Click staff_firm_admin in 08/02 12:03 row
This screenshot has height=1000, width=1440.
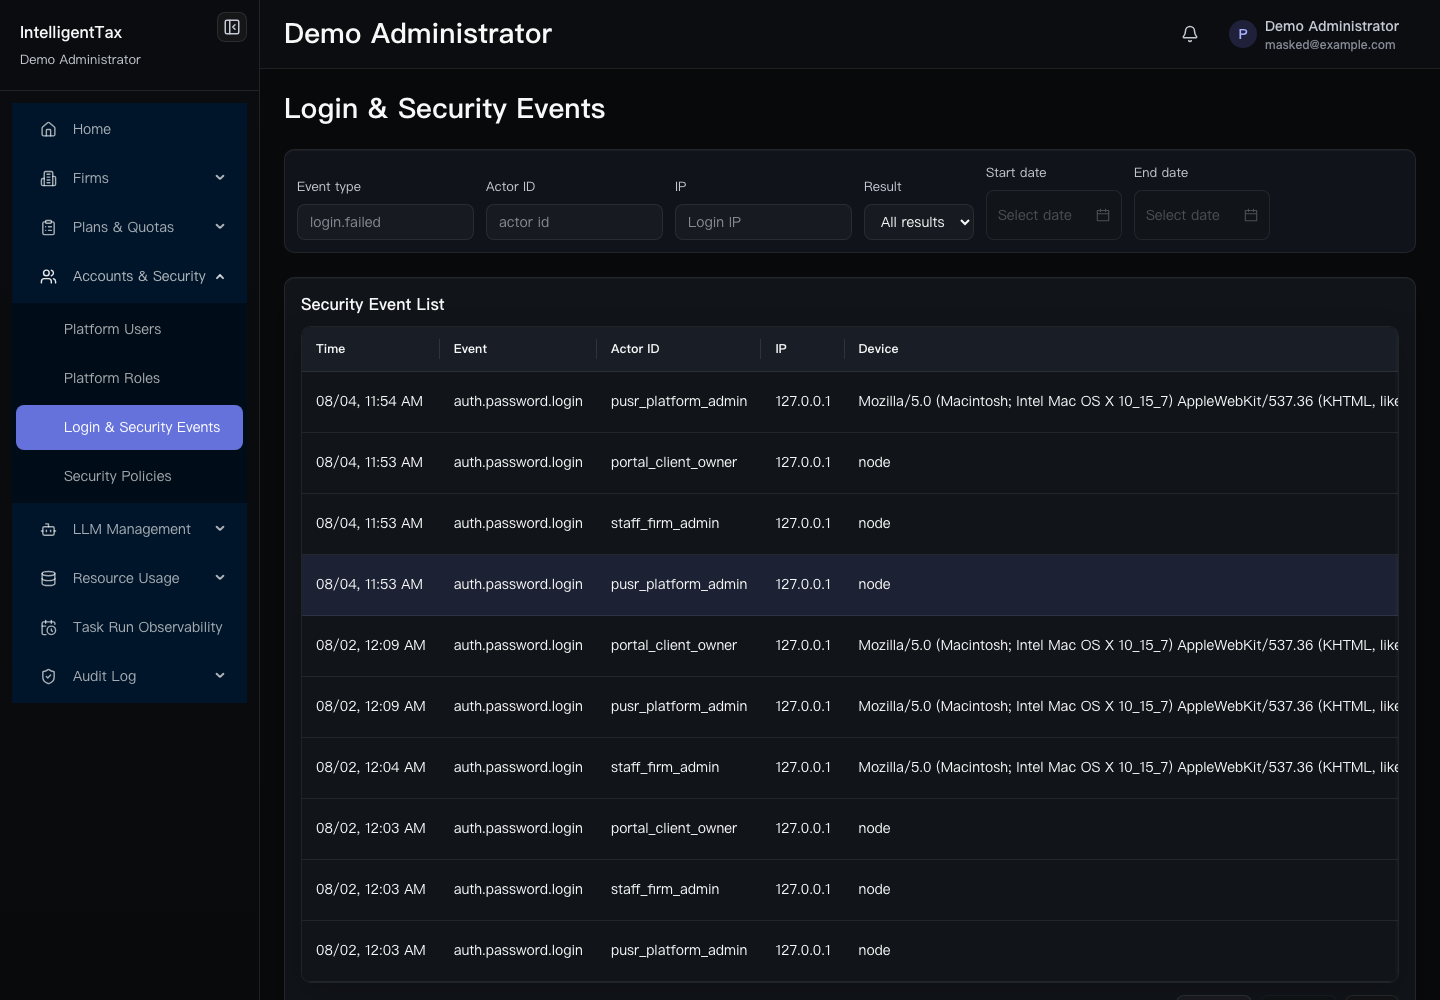click(x=665, y=889)
